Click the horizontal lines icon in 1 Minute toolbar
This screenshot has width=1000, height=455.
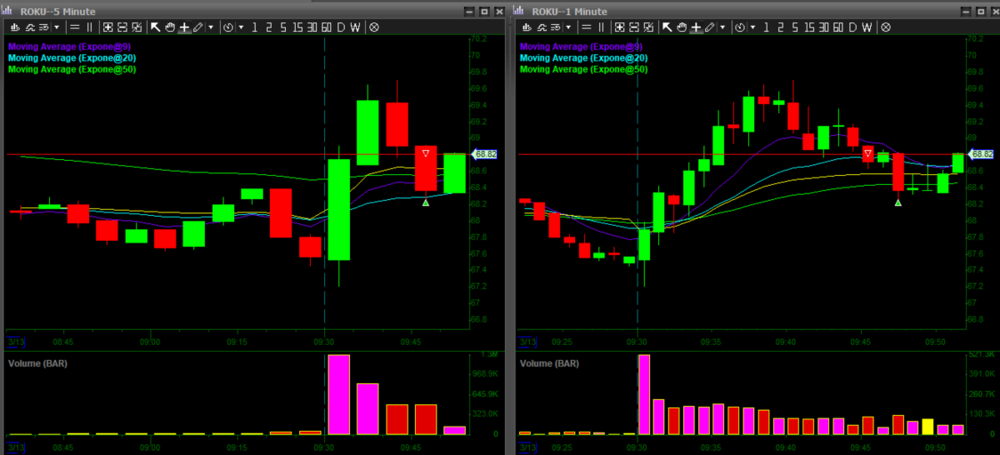[584, 27]
